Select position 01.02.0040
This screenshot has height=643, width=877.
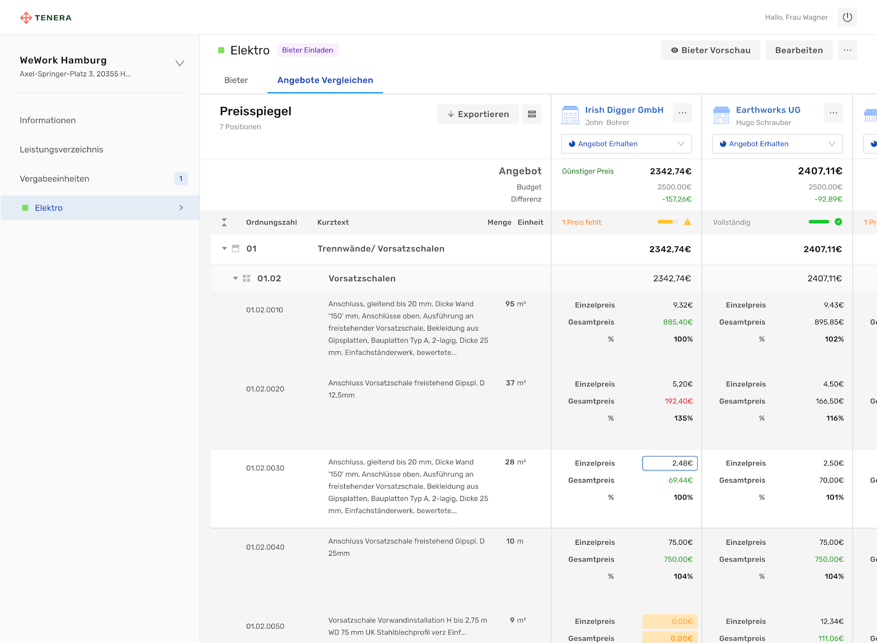(265, 547)
